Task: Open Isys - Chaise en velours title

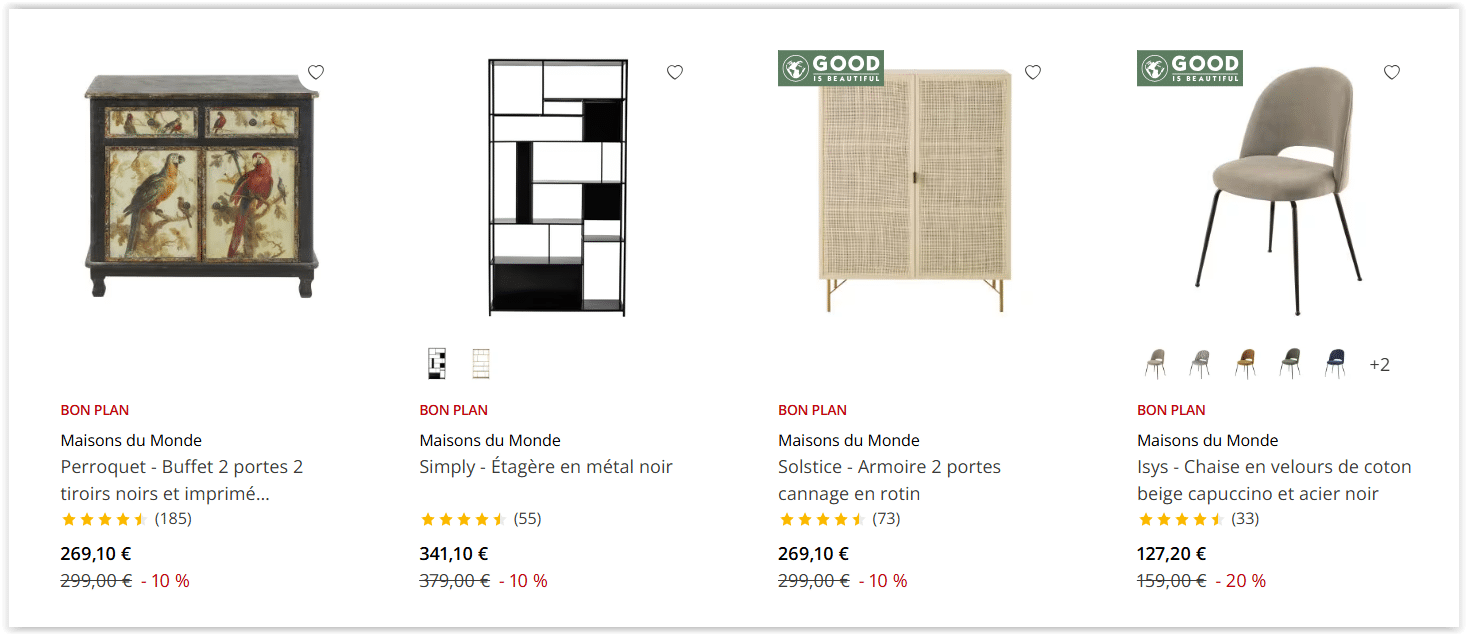Action: 1274,480
